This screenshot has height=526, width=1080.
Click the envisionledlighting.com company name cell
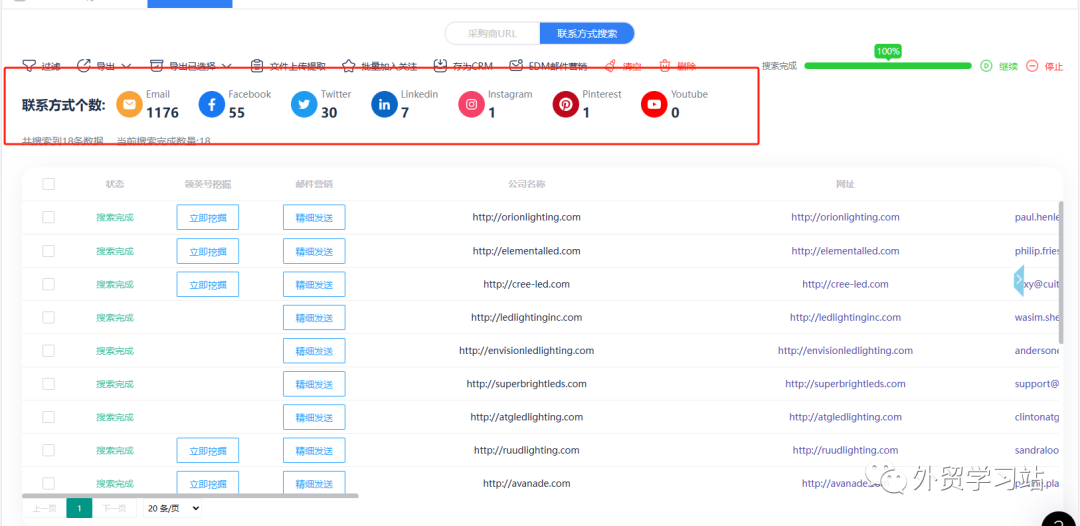pos(527,350)
